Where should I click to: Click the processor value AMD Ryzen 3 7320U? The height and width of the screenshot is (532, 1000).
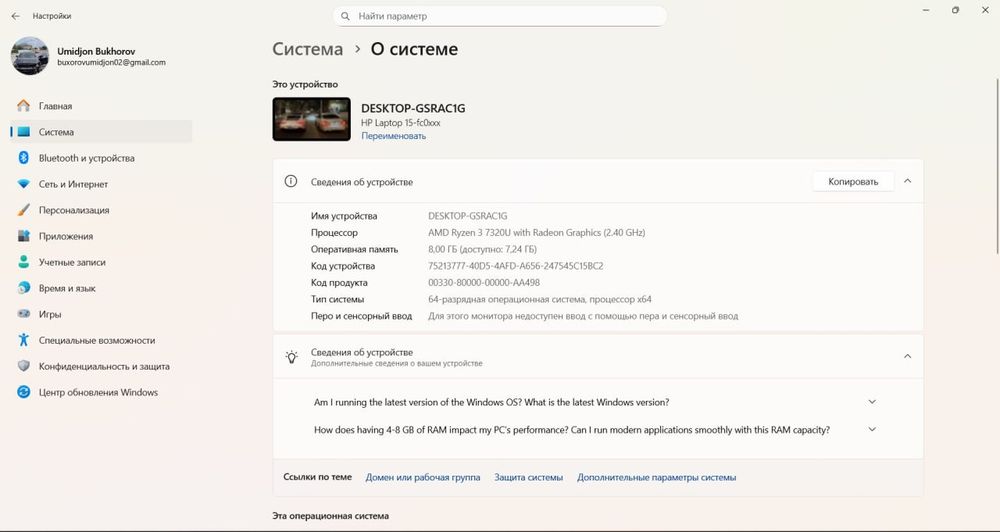click(536, 232)
